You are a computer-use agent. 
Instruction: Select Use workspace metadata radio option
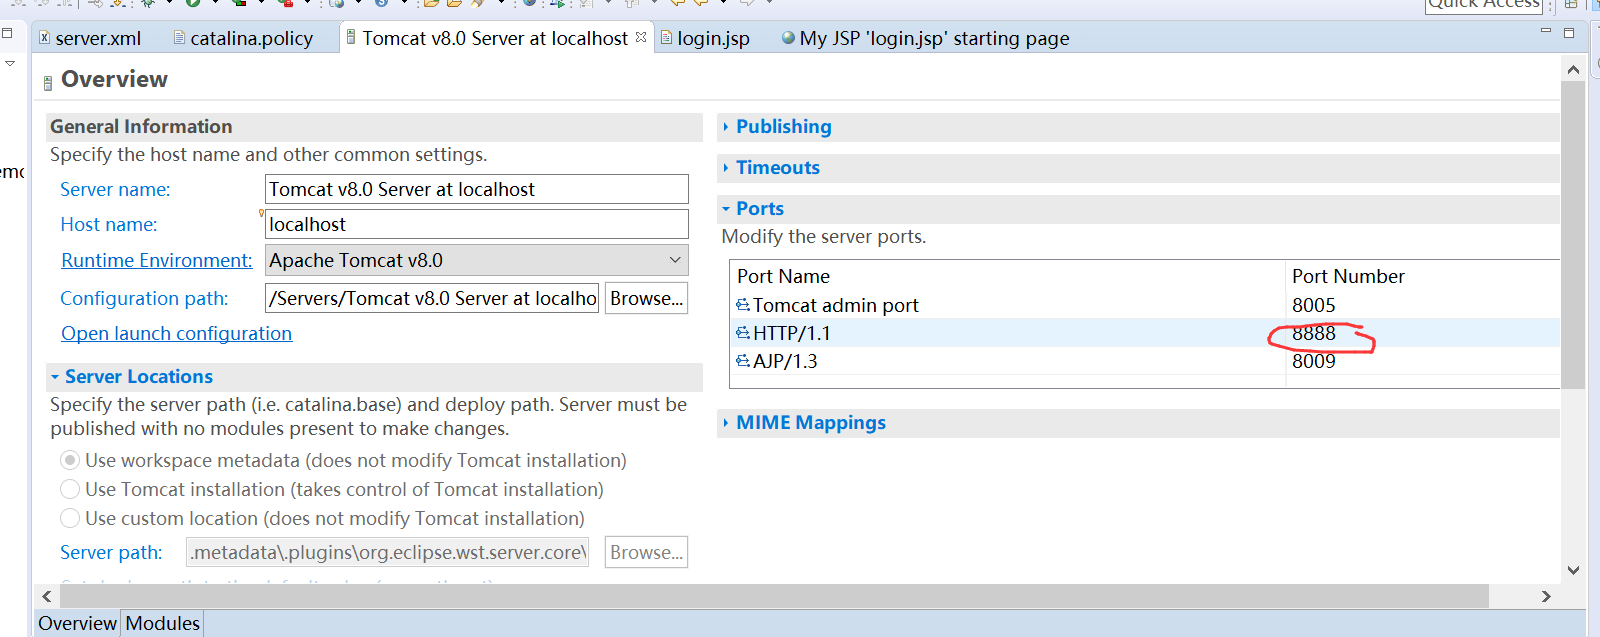pyautogui.click(x=70, y=460)
